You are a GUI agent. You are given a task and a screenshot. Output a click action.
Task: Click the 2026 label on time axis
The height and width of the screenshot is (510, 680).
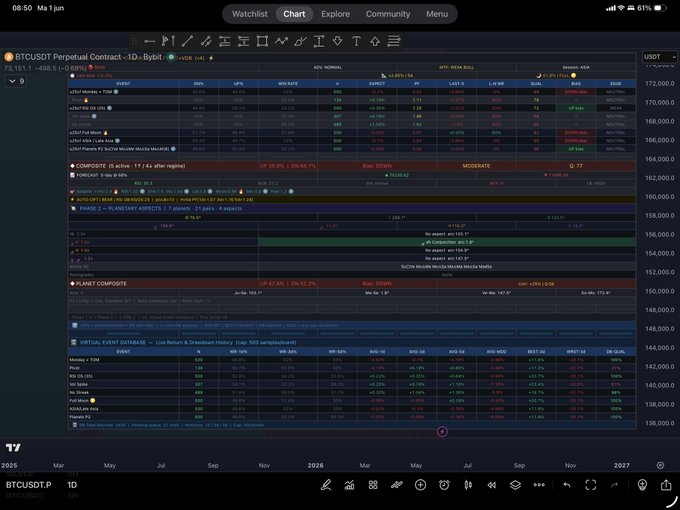pos(315,465)
